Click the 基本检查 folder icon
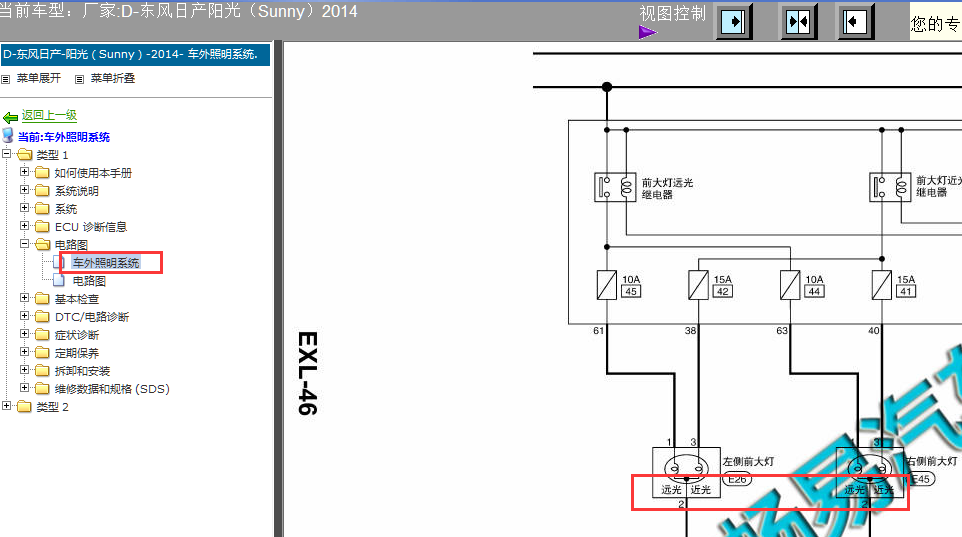962x537 pixels. point(42,298)
